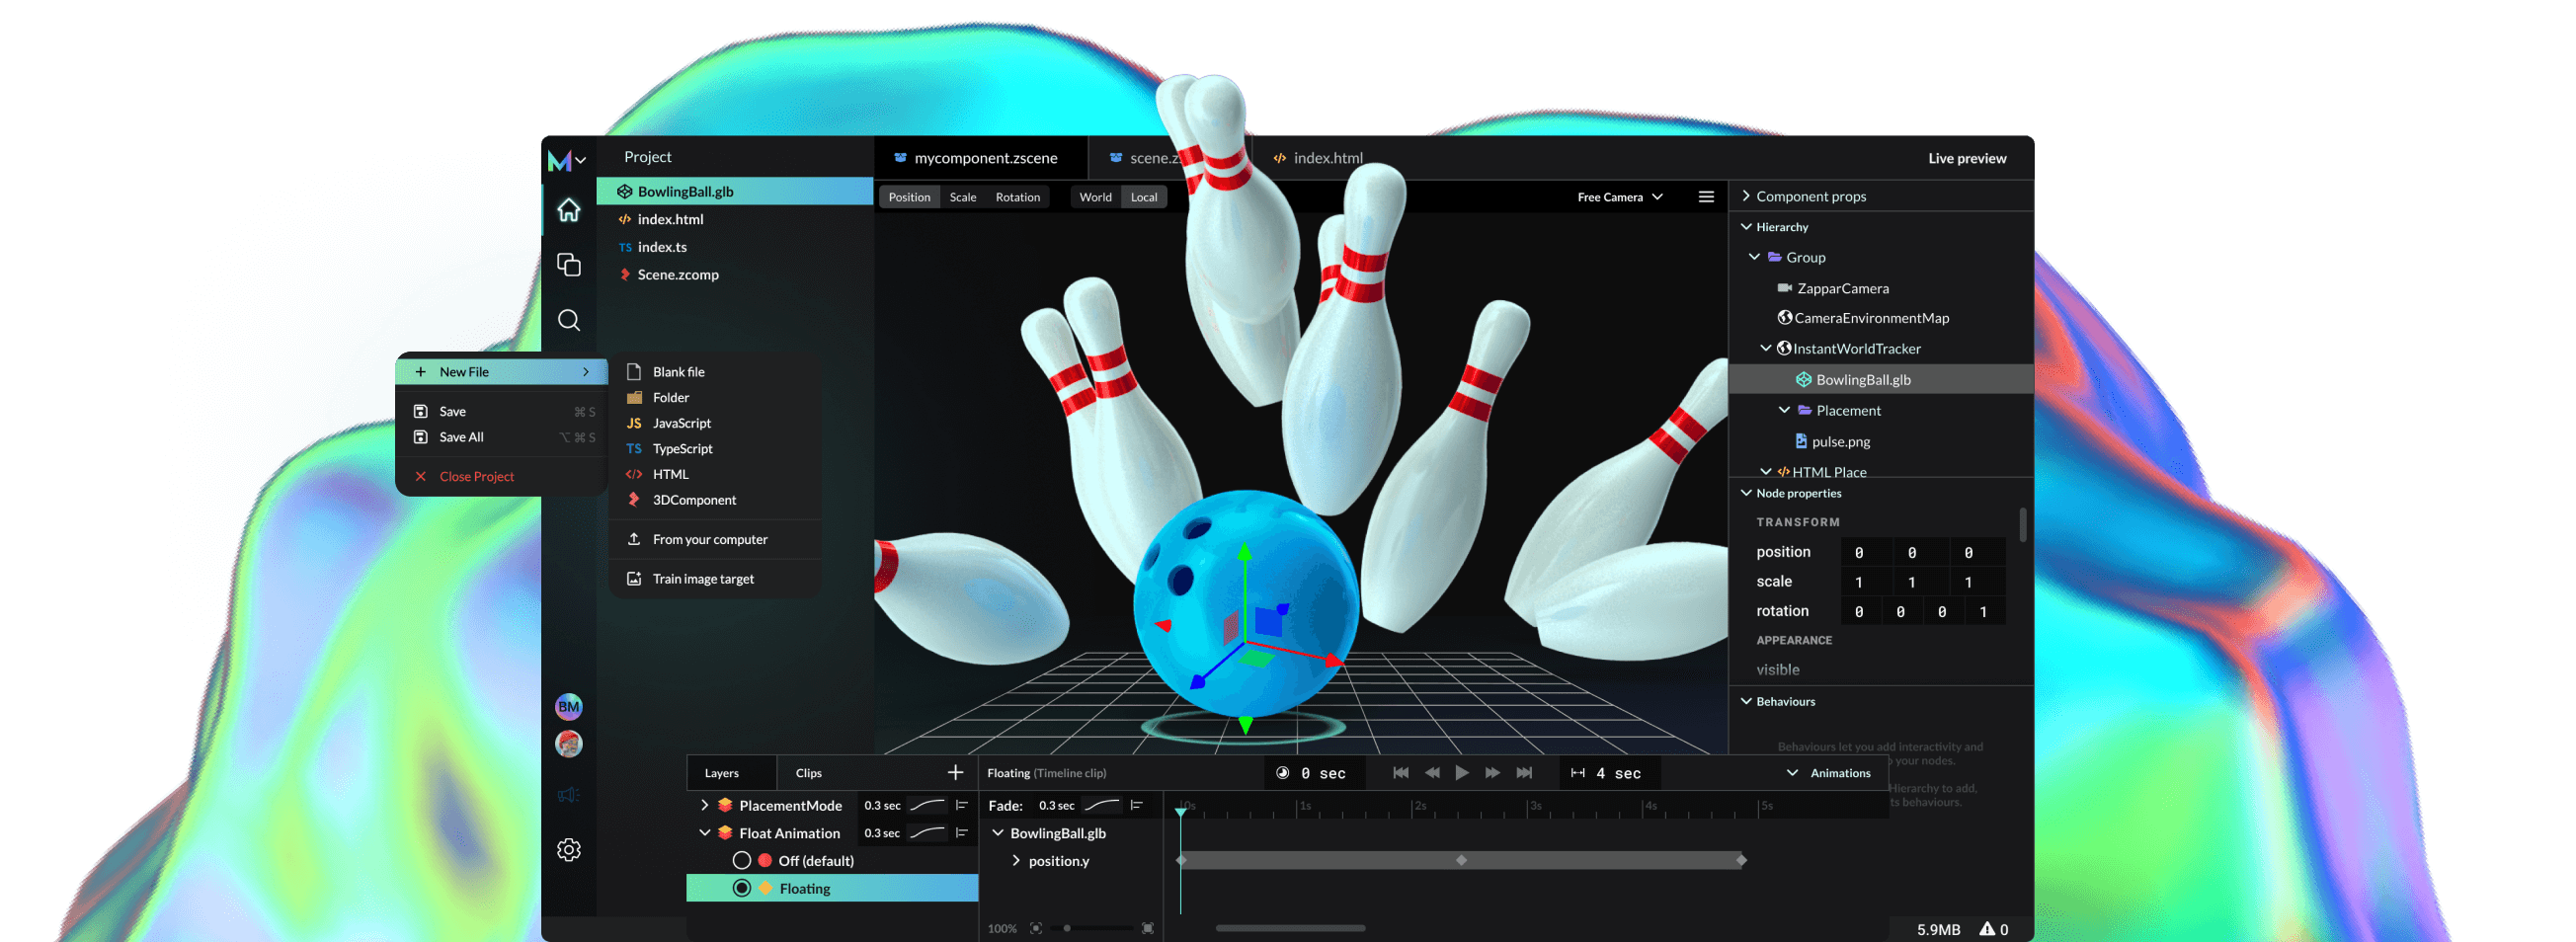
Task: Open the viewport hamburger menu icon
Action: coord(1706,196)
